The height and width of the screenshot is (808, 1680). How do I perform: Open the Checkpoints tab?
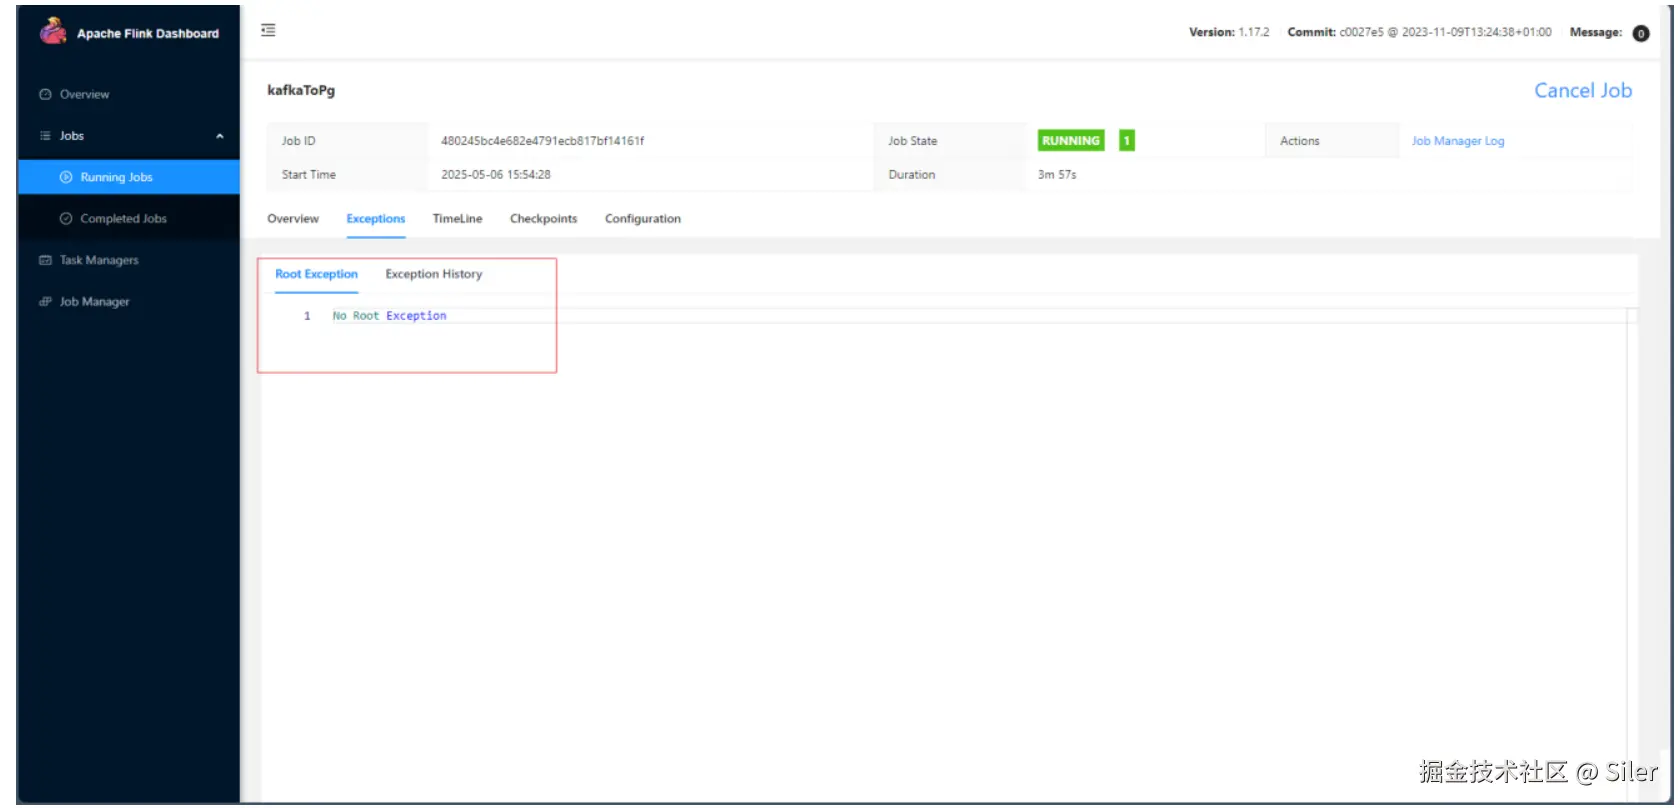coord(543,218)
